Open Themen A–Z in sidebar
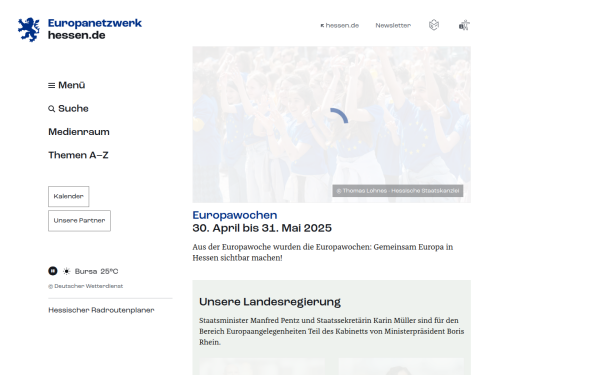The height and width of the screenshot is (375, 600). 78,155
